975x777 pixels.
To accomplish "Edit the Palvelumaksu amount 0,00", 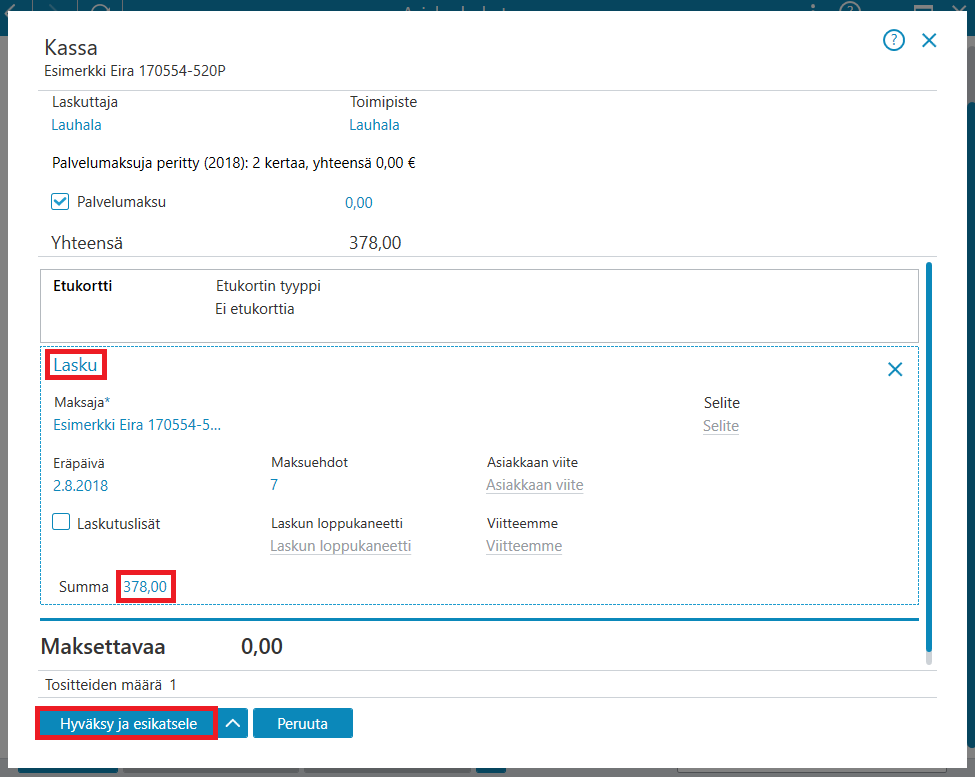I will coord(359,203).
